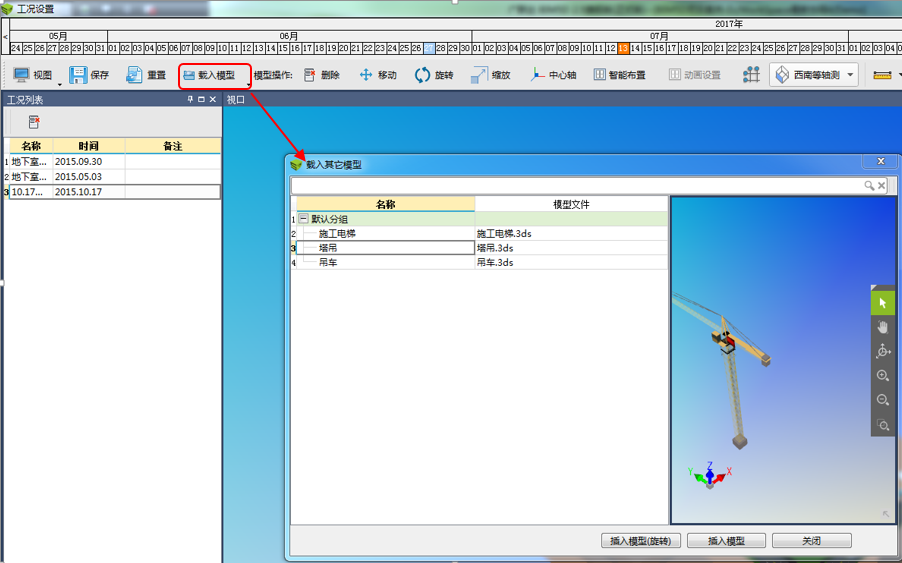Select the arrow pointer tool in preview
The width and height of the screenshot is (902, 563).
pyautogui.click(x=883, y=303)
